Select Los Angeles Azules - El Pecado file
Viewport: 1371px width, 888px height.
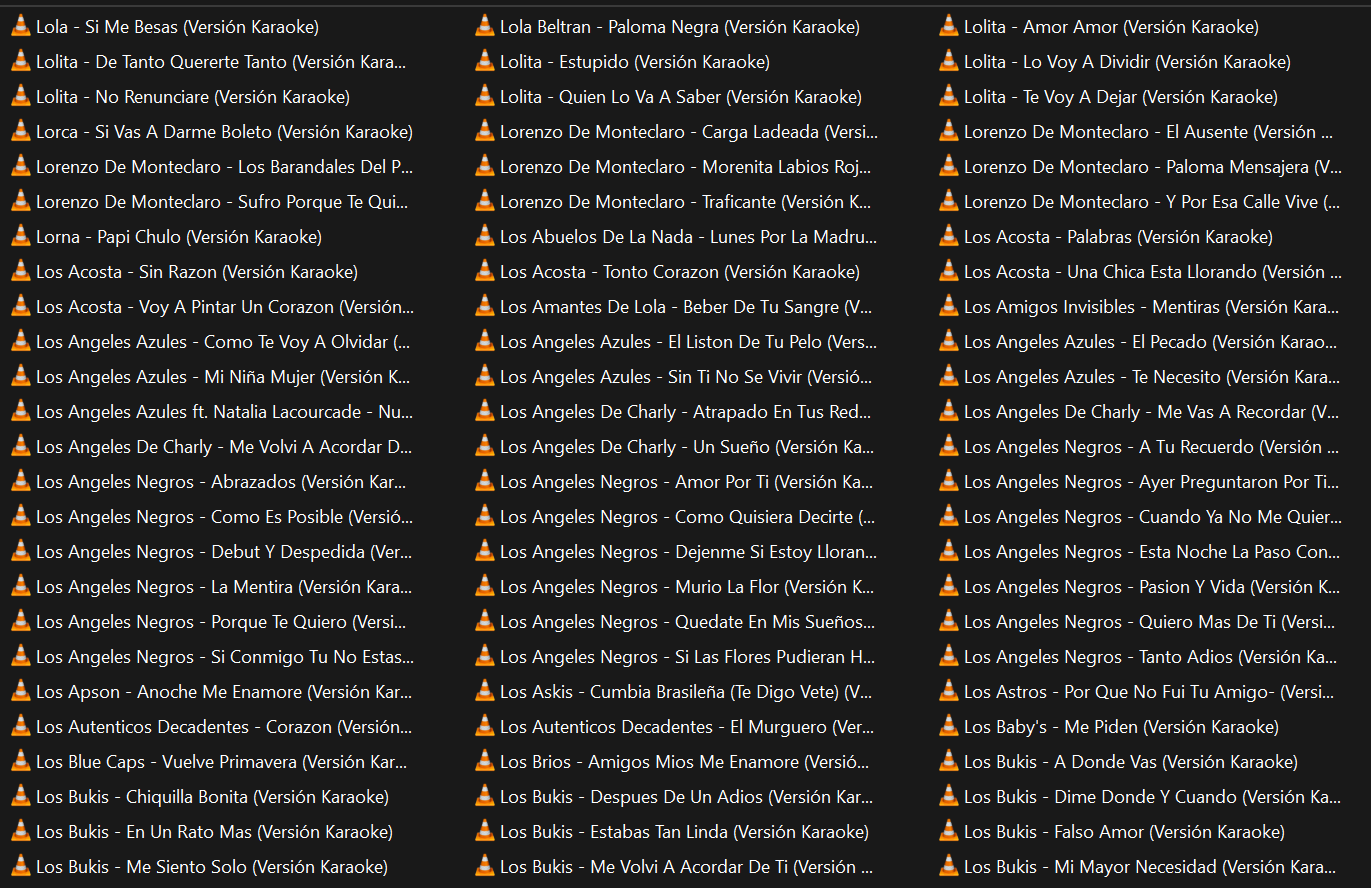click(1150, 342)
